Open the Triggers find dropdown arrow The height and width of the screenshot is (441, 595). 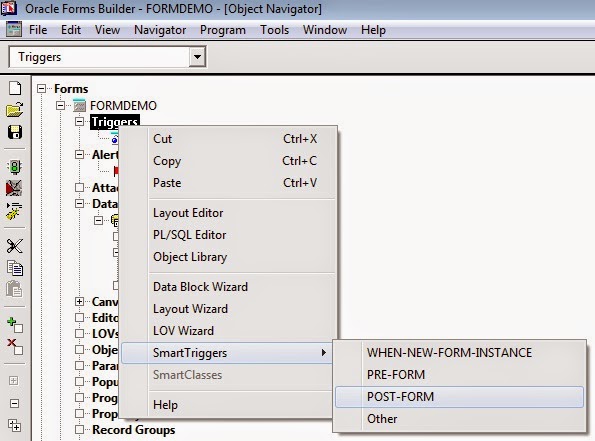tap(197, 57)
